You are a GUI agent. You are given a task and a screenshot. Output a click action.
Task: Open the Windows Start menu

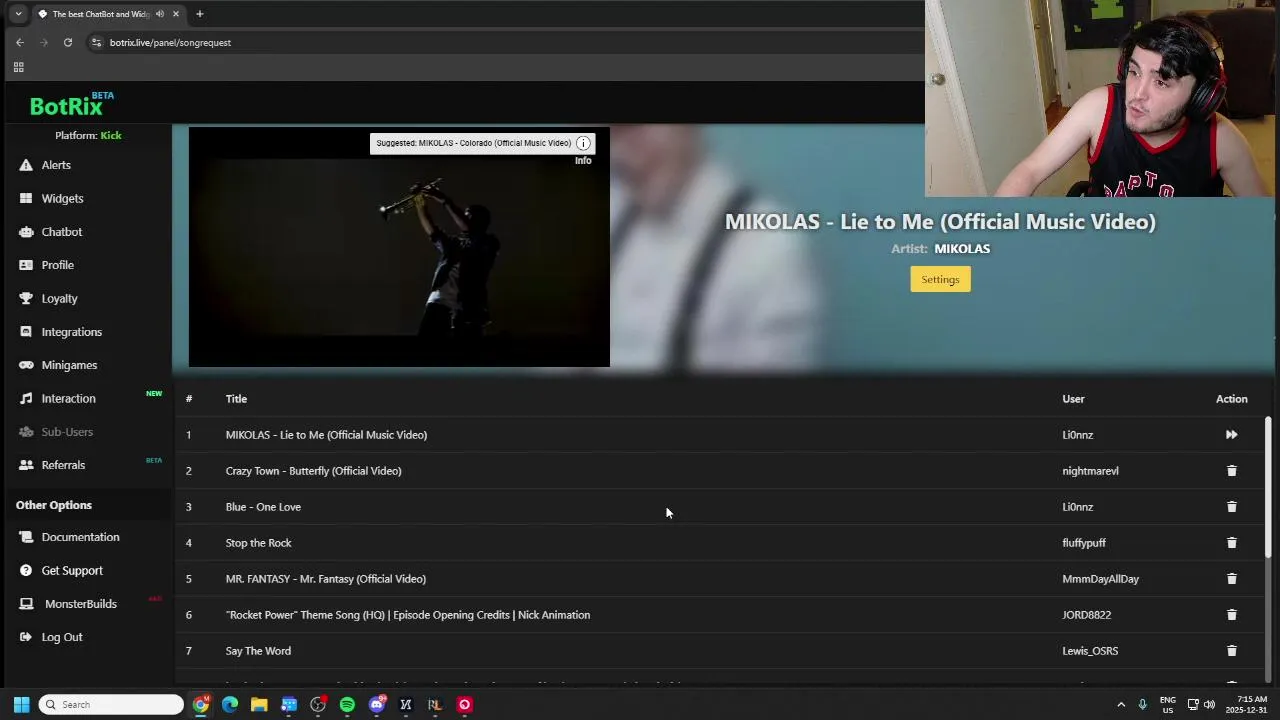tap(21, 704)
